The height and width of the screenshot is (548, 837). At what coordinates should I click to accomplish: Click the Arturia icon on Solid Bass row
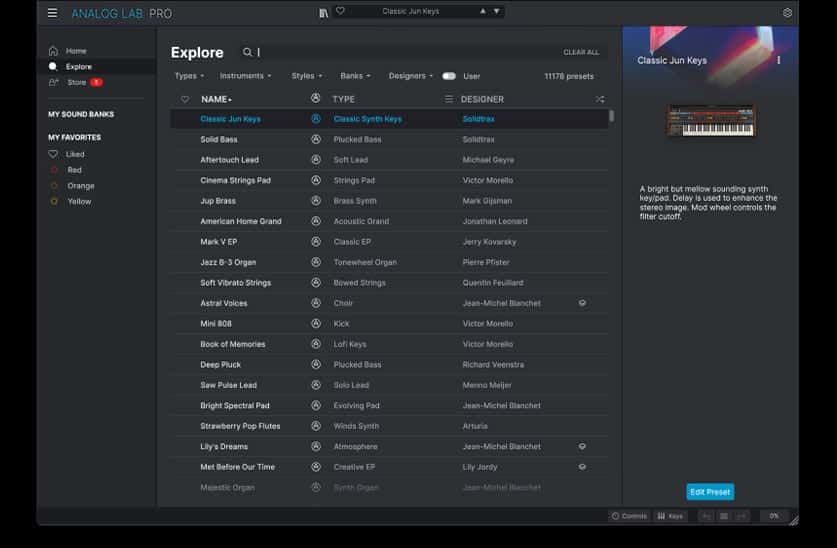(315, 140)
